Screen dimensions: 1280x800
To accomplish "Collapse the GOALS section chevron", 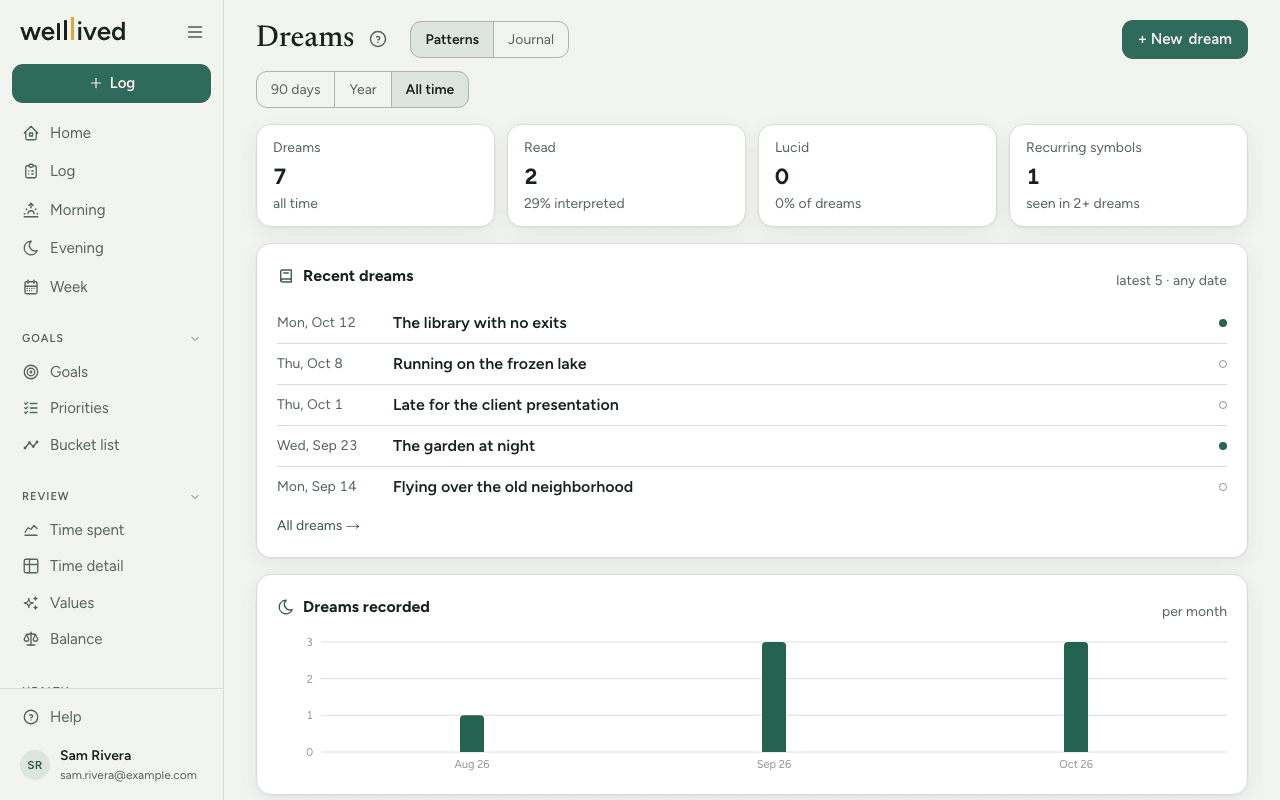I will [195, 338].
